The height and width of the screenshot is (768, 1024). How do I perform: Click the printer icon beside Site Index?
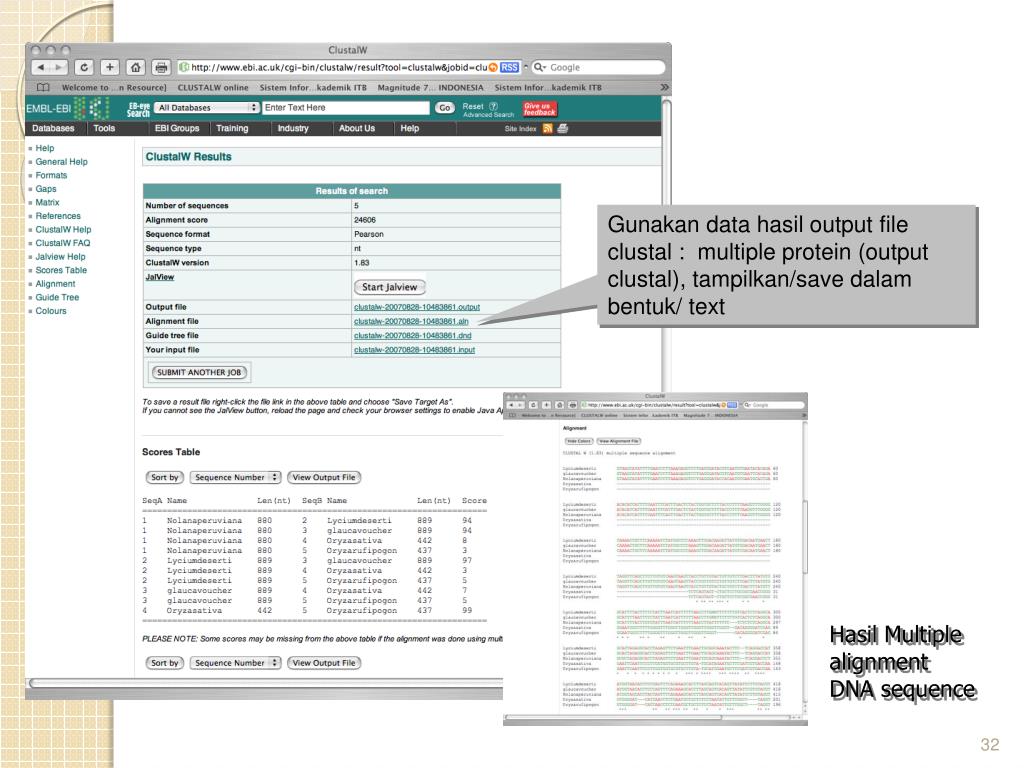pos(562,129)
